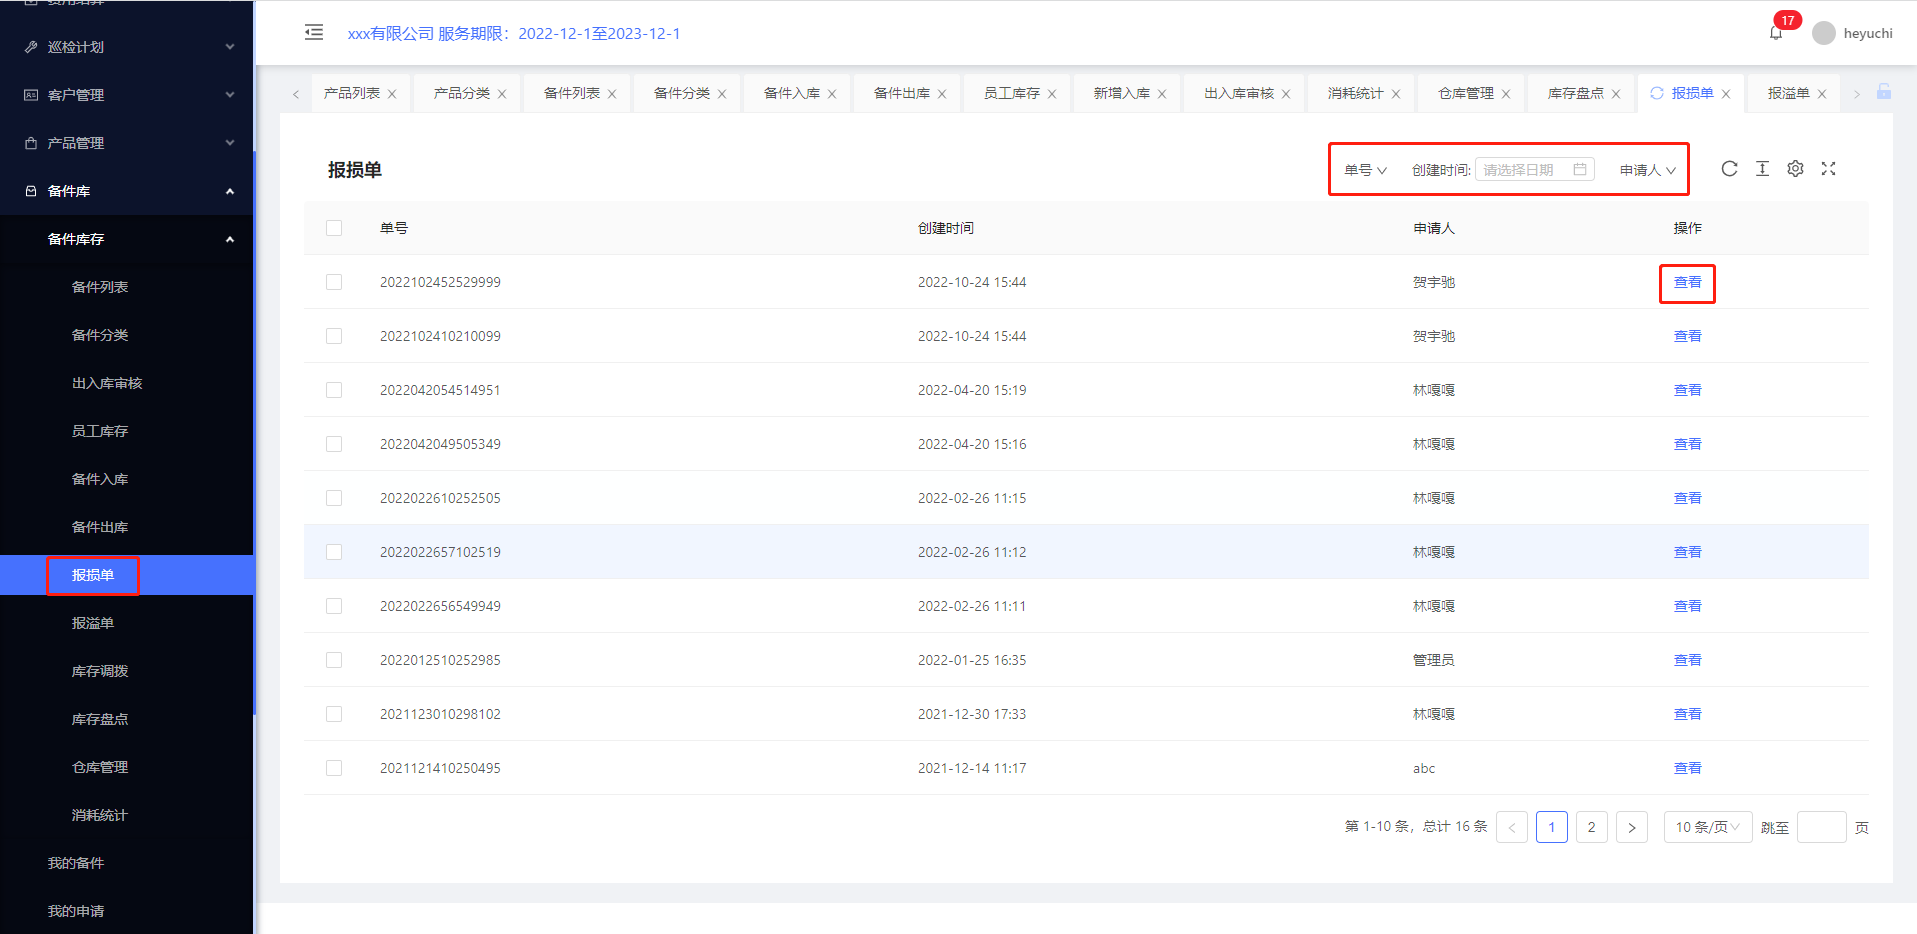This screenshot has width=1917, height=934.
Task: Refresh the 报损单 table with the reload icon
Action: coord(1729,169)
